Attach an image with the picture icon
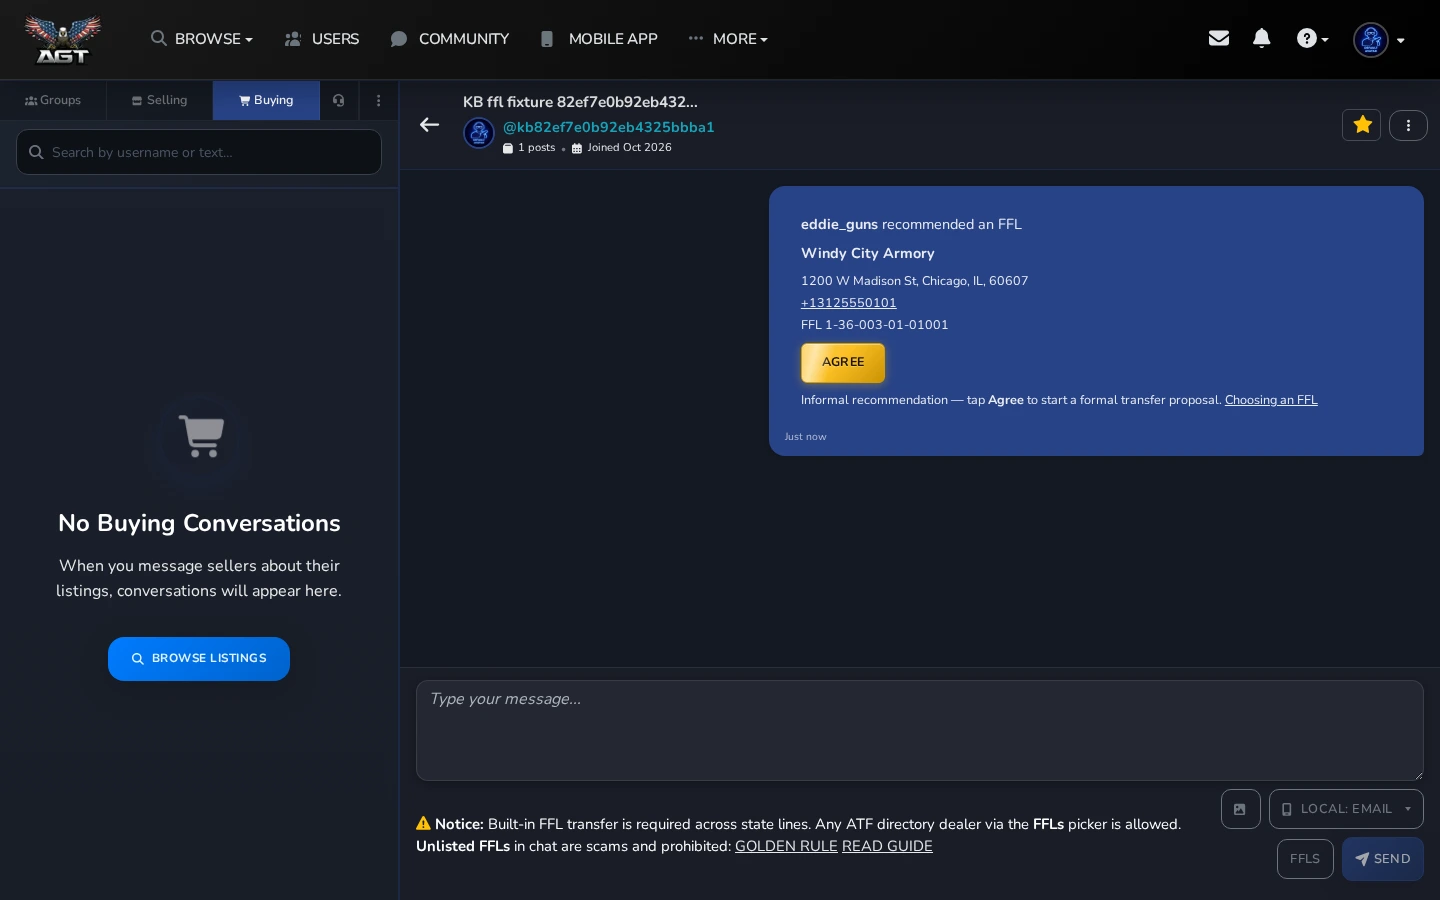 coord(1240,809)
